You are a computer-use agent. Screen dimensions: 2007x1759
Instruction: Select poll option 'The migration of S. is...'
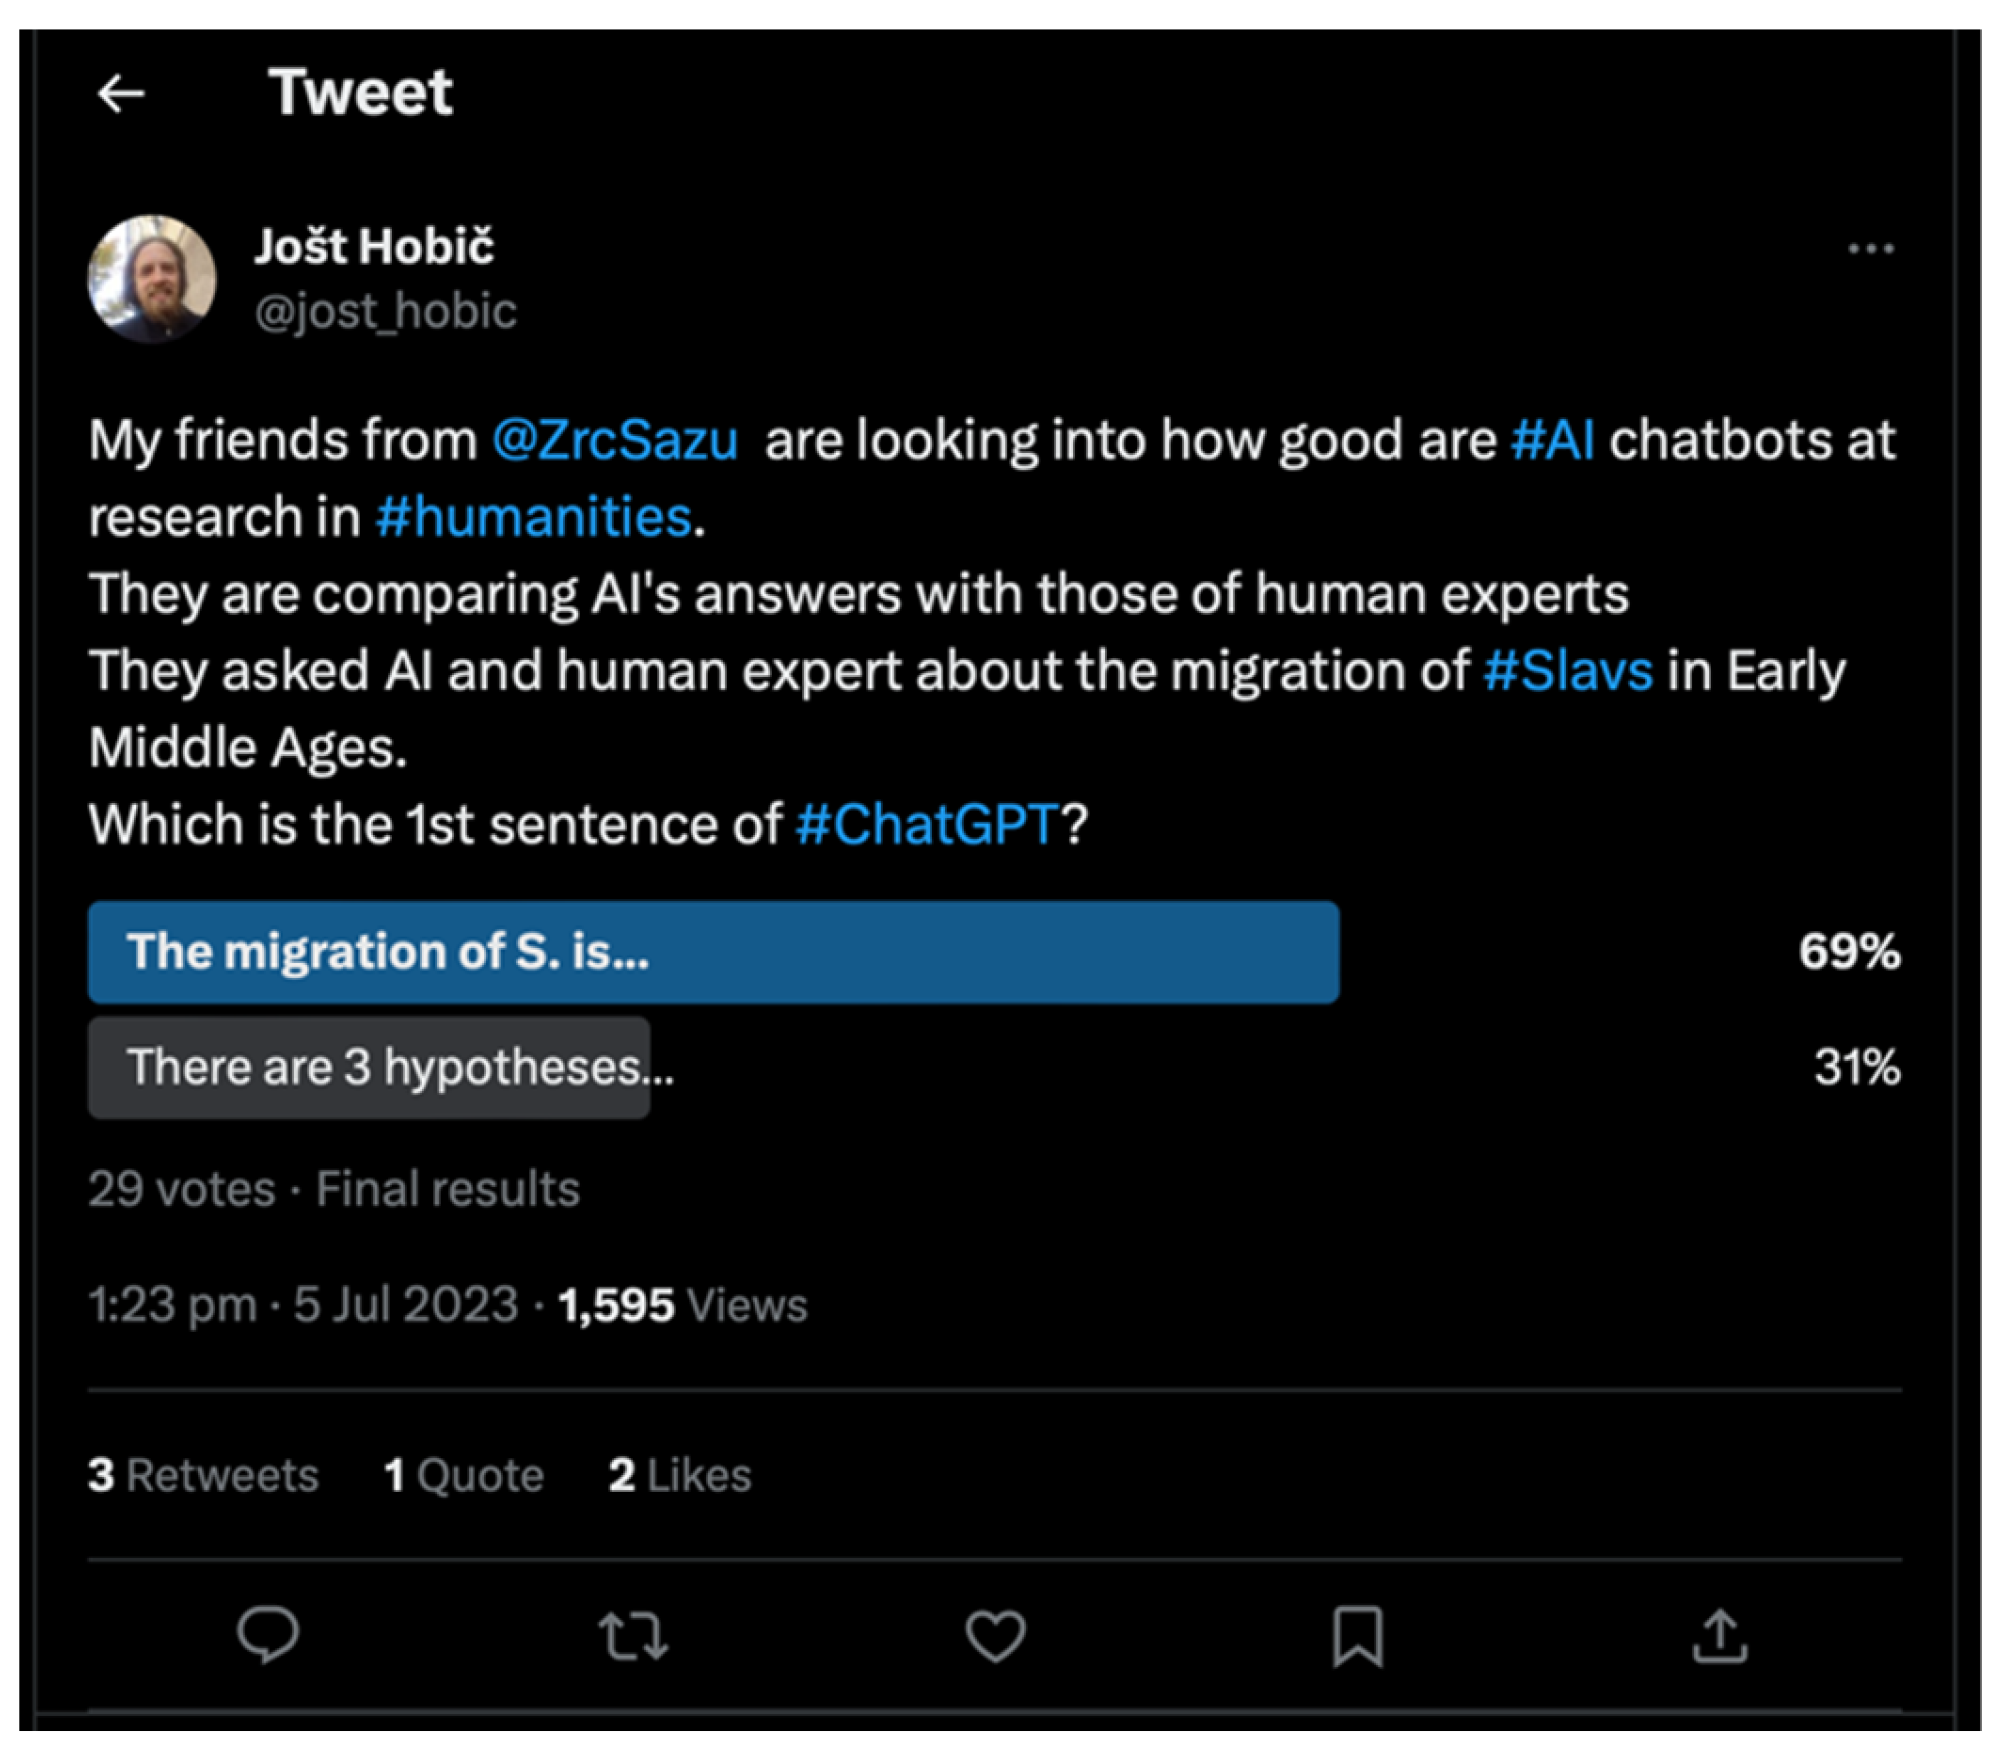[712, 951]
